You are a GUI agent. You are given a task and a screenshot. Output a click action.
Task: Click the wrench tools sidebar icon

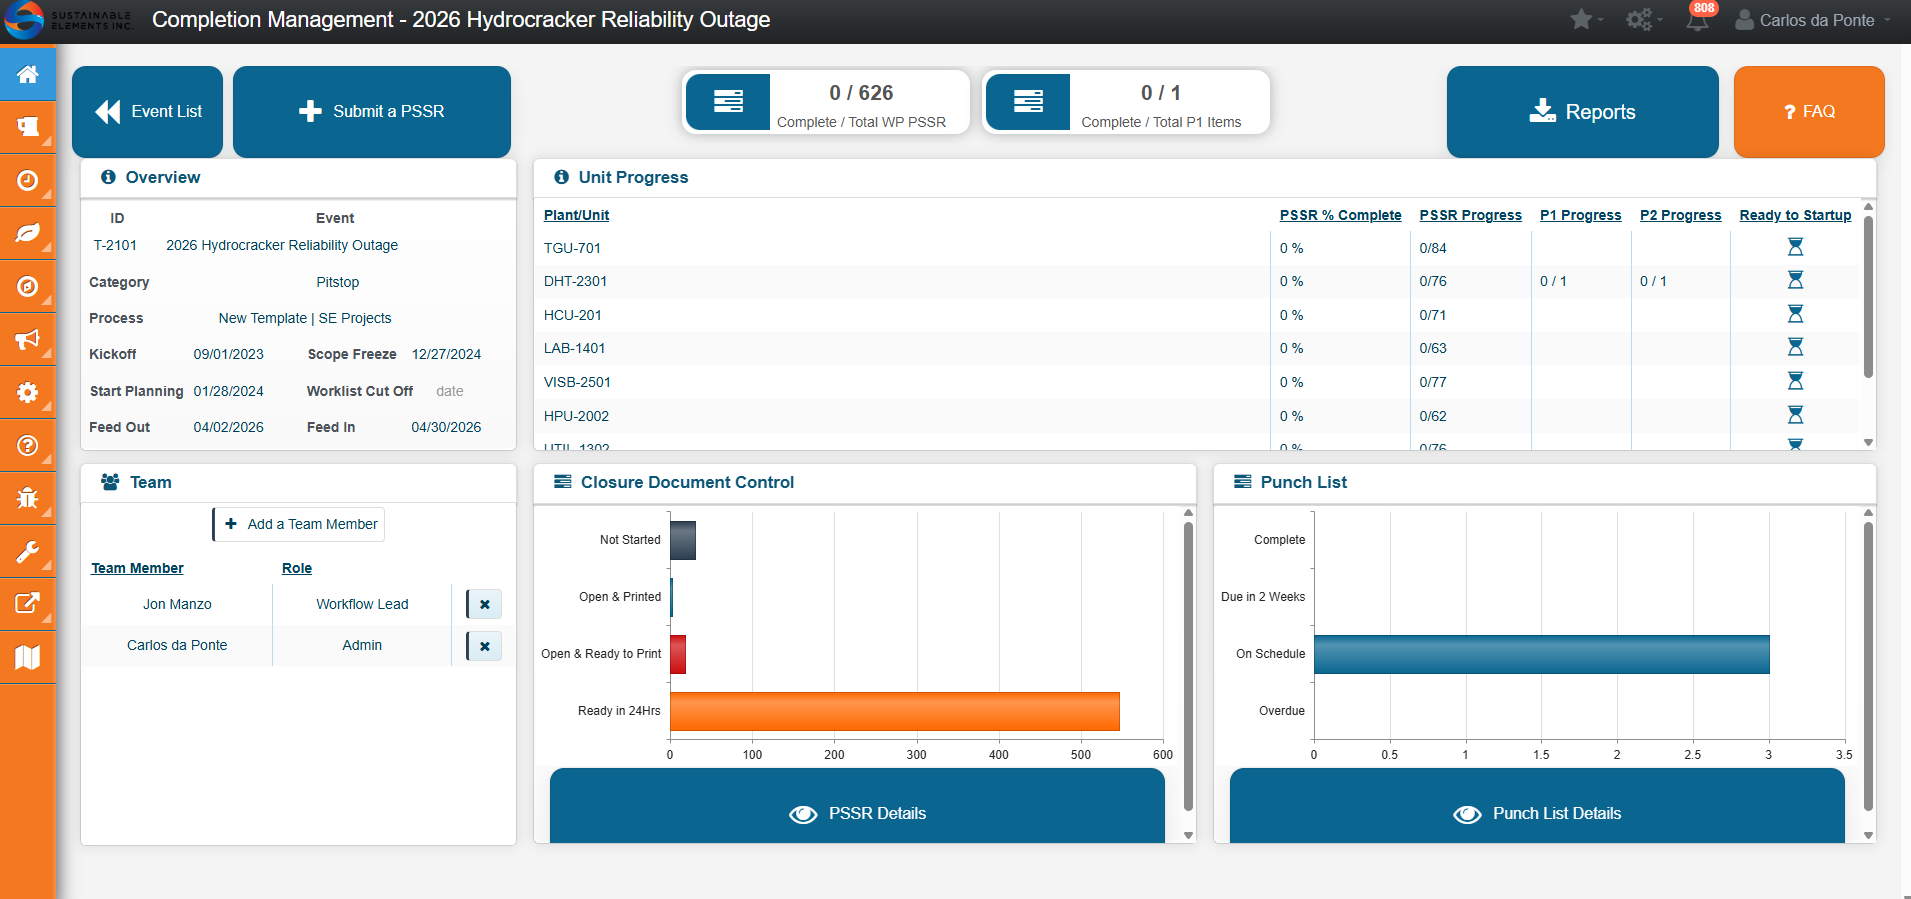coord(28,551)
